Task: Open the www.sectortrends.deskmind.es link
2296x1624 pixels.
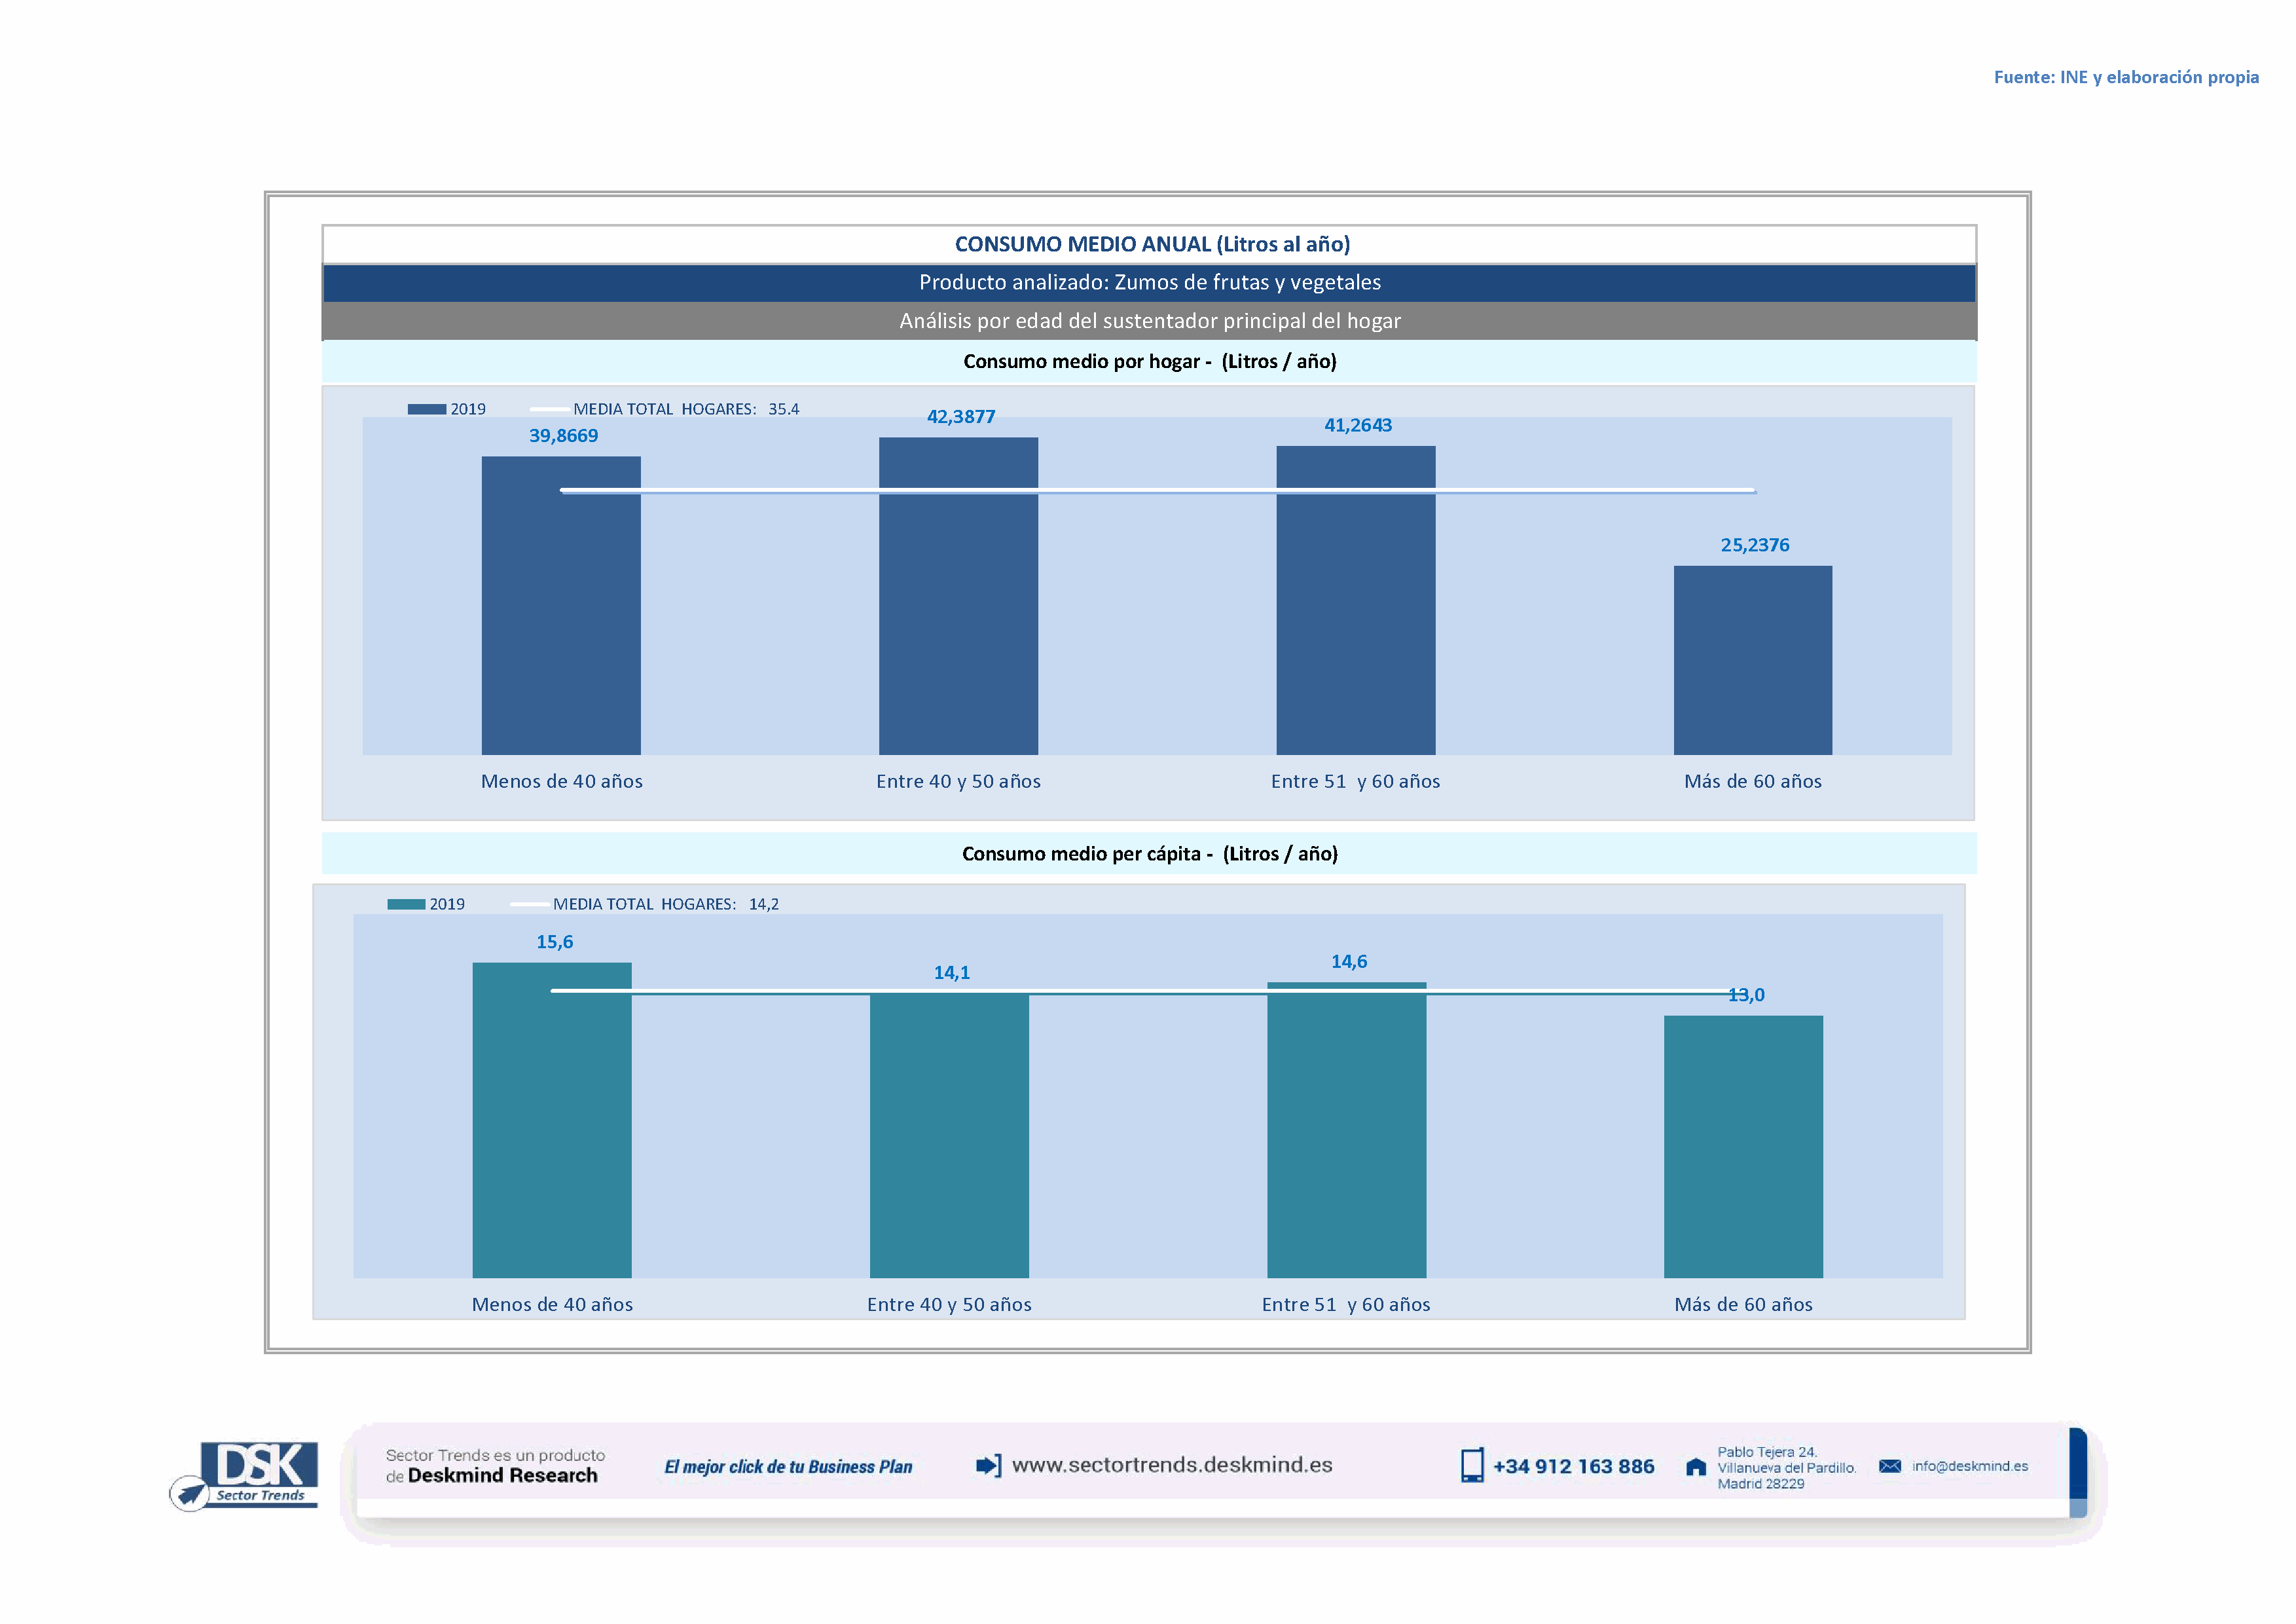Action: [1172, 1465]
